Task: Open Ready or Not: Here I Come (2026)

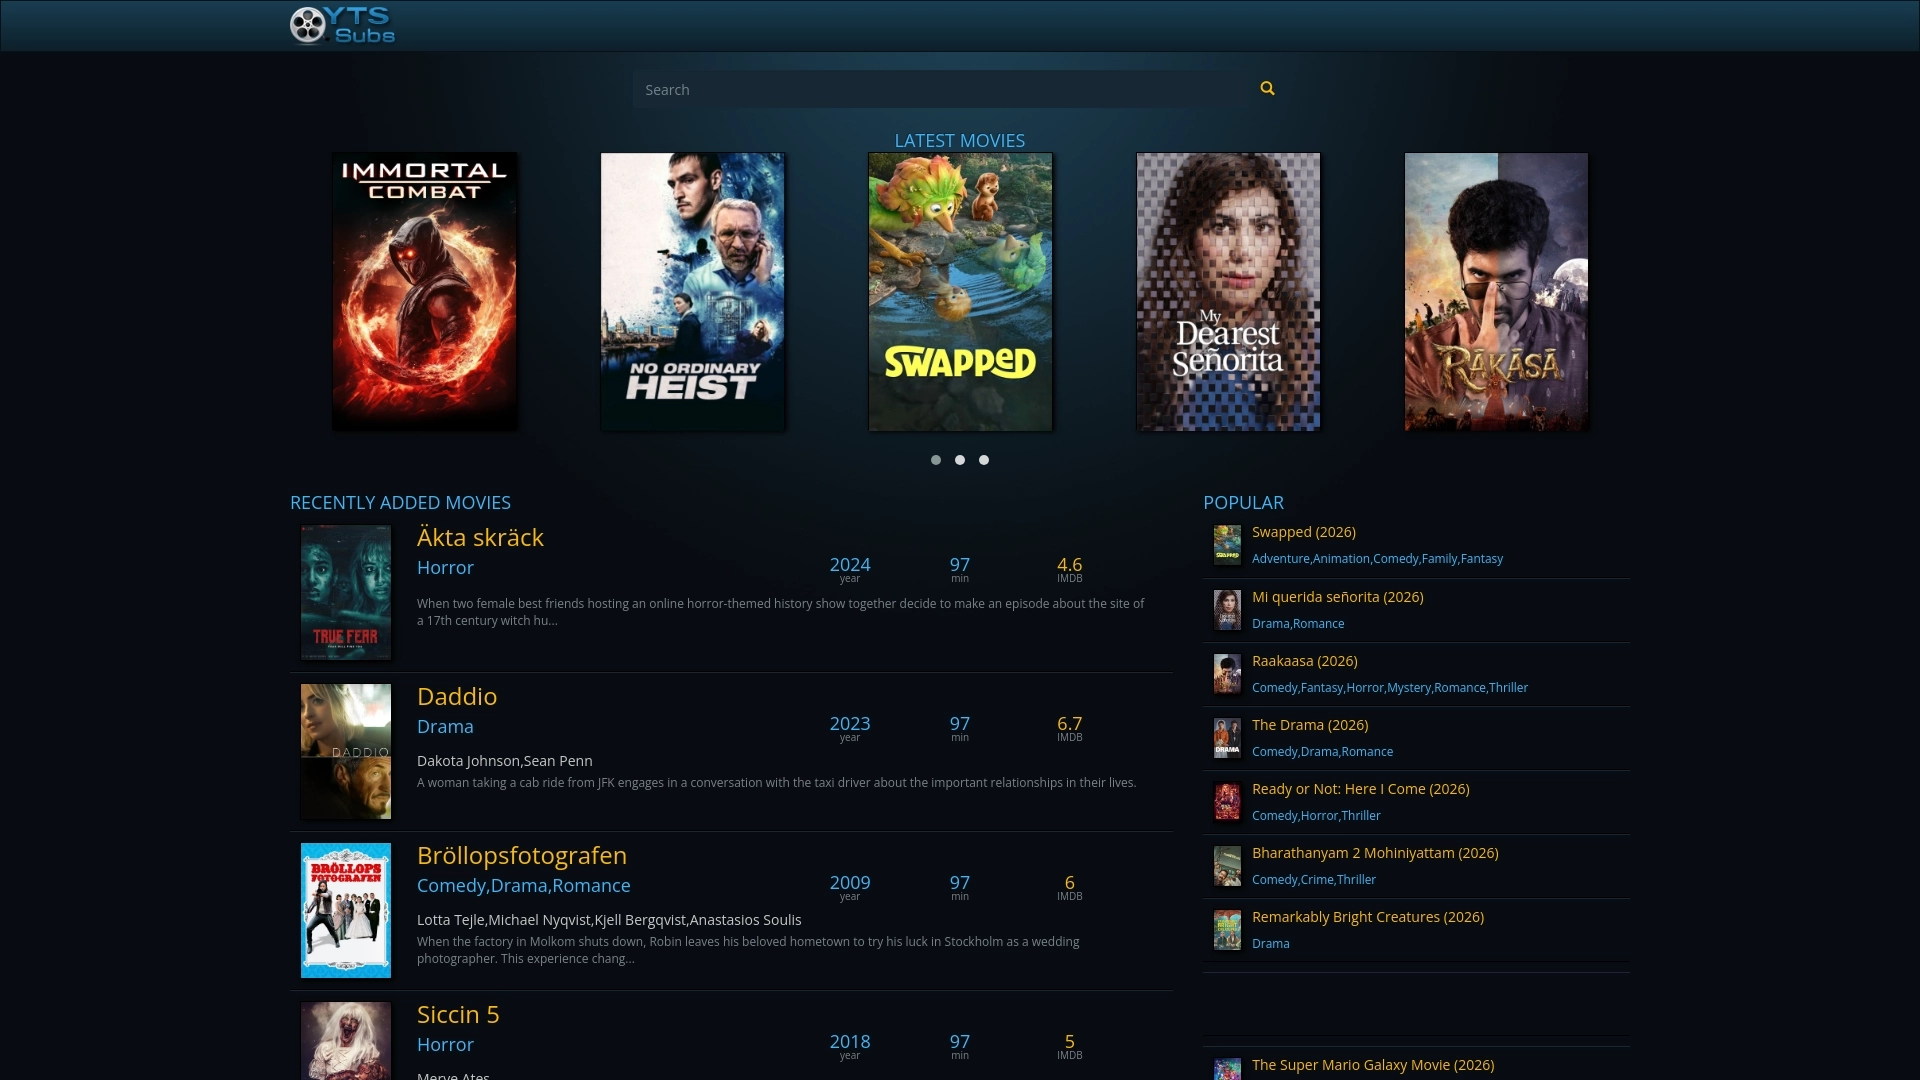Action: tap(1361, 789)
